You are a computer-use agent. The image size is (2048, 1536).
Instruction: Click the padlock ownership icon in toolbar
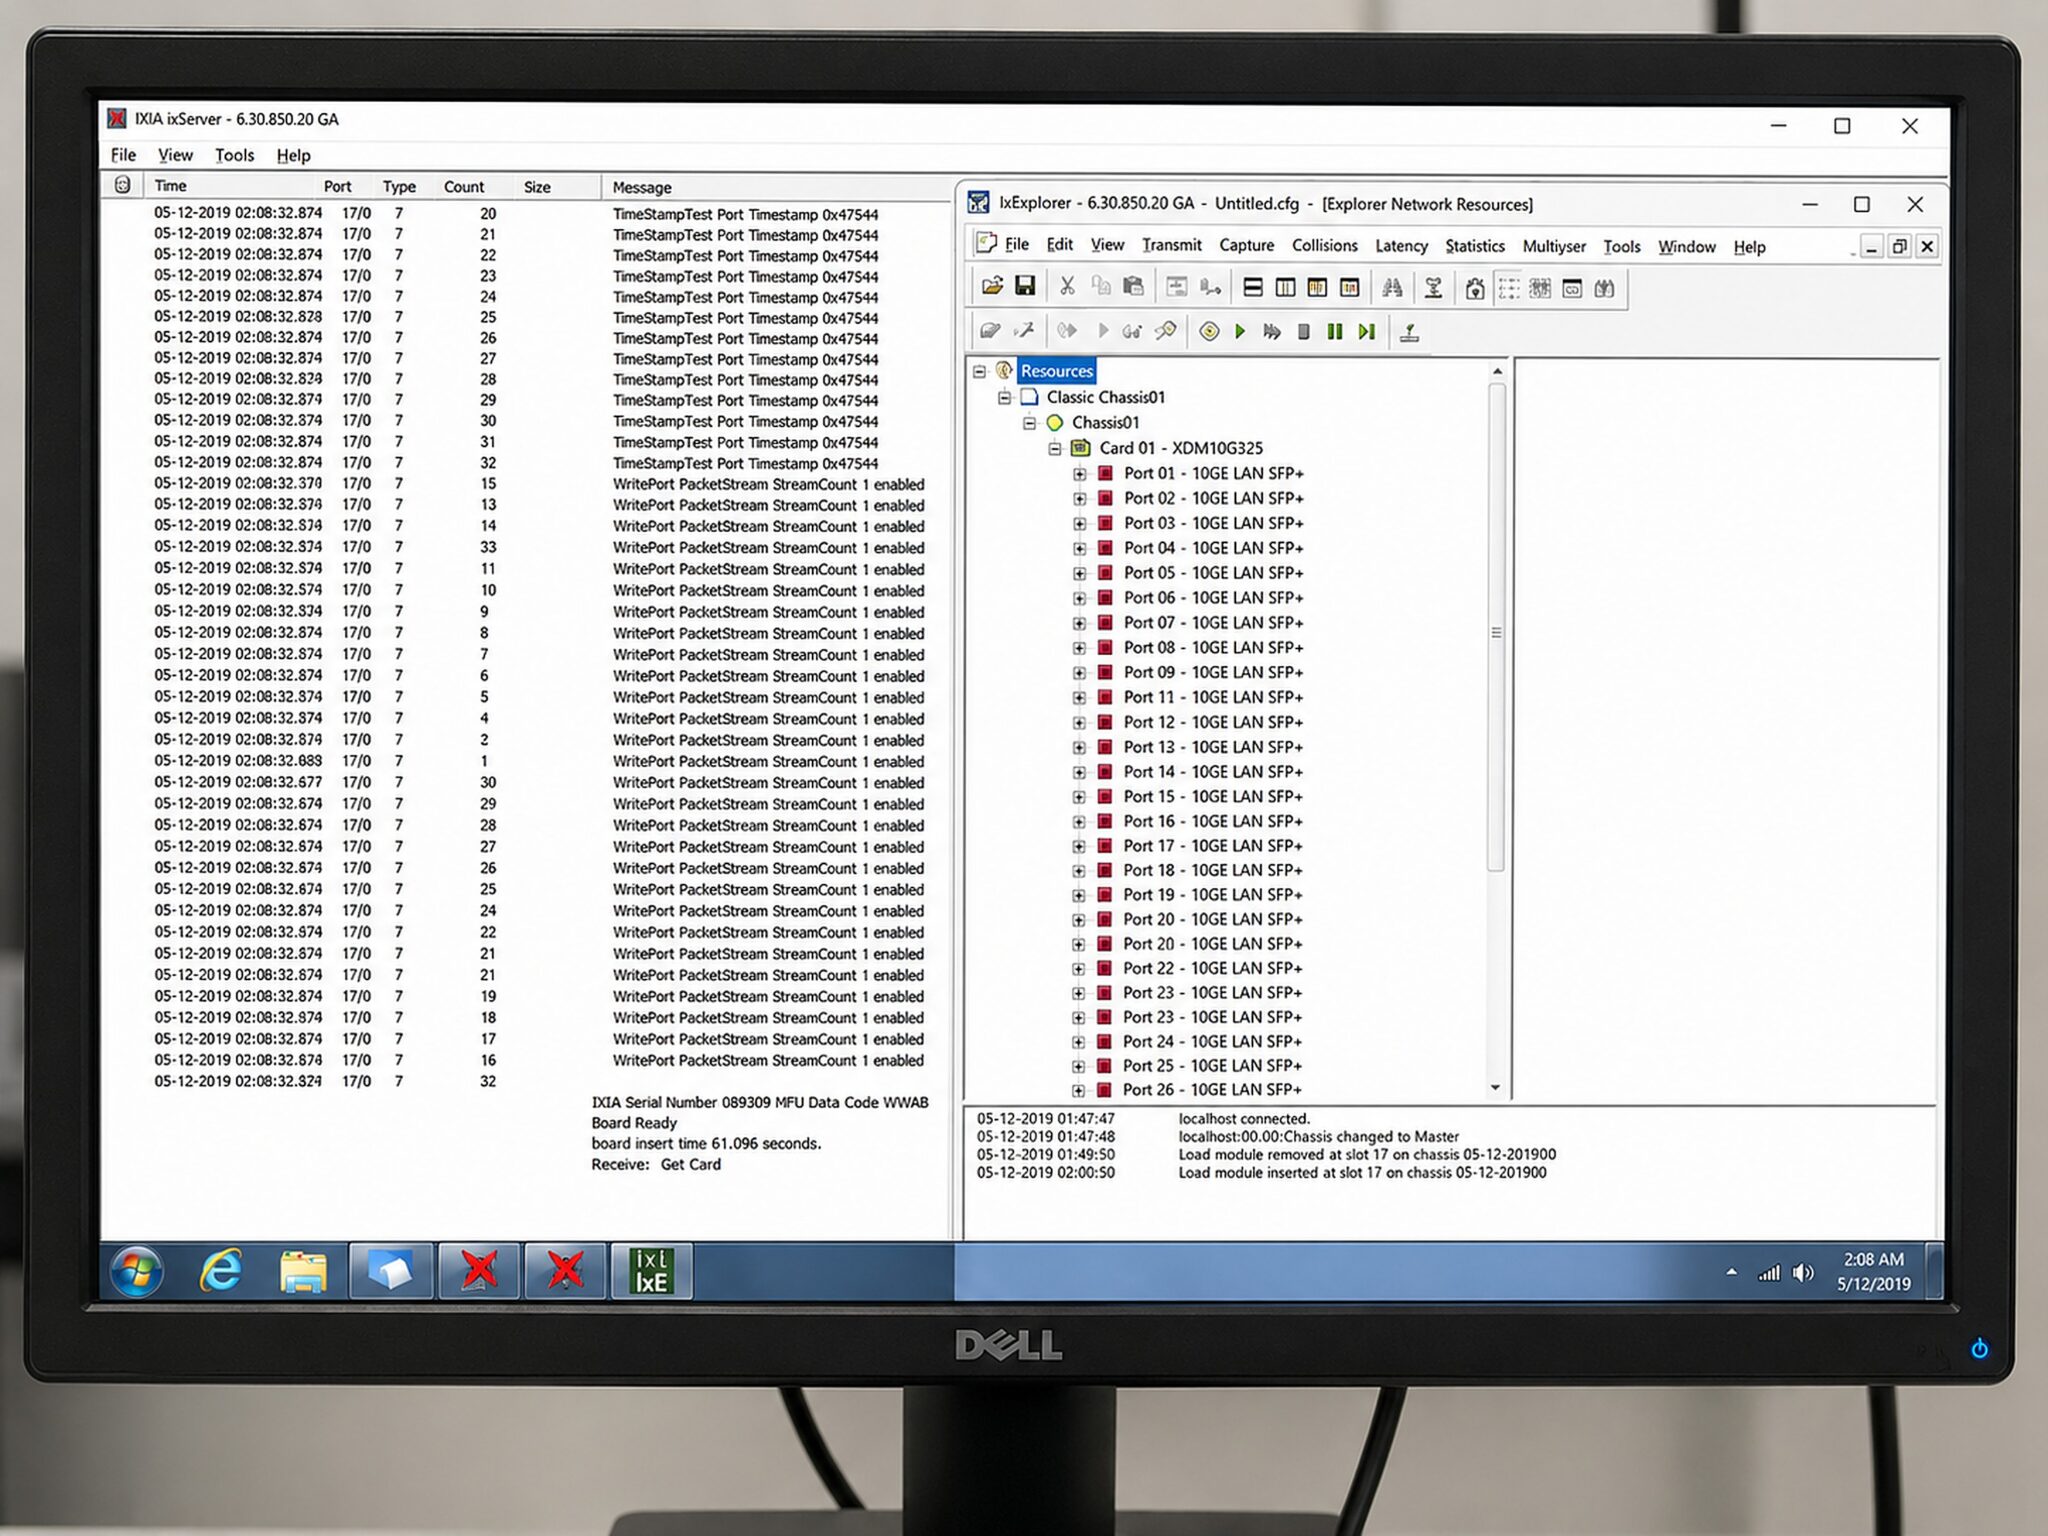[x=1475, y=289]
